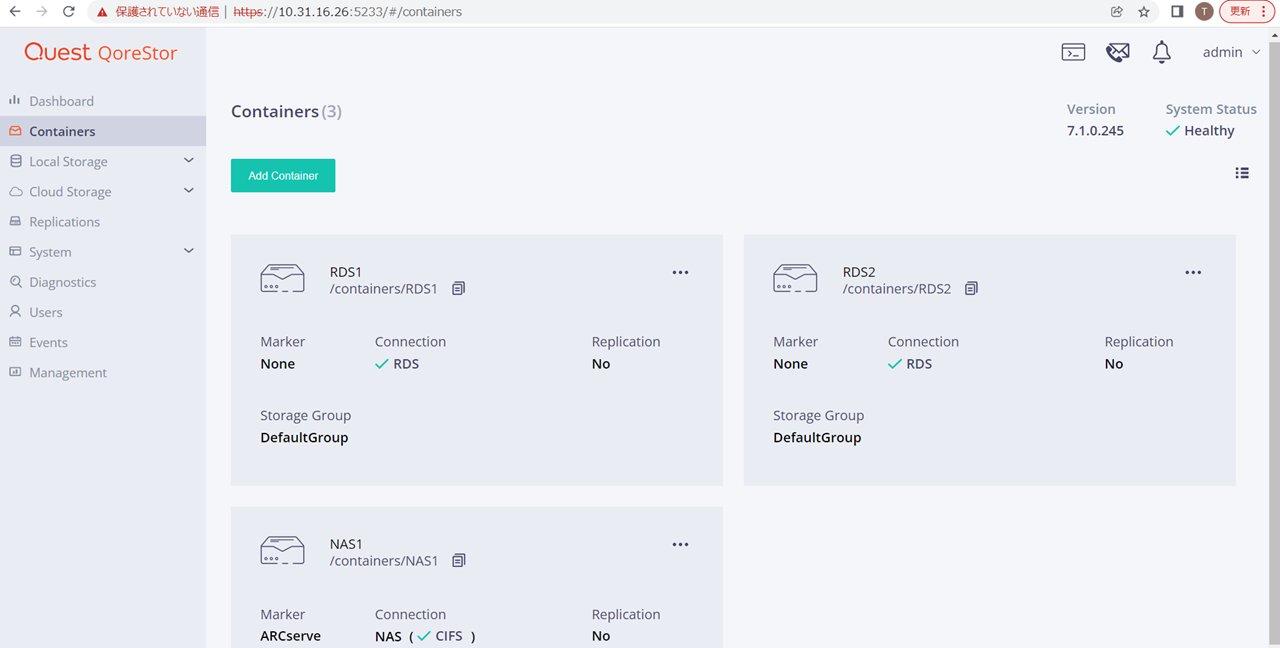Viewport: 1280px width, 648px height.
Task: Switch to list view icon
Action: (x=1242, y=173)
